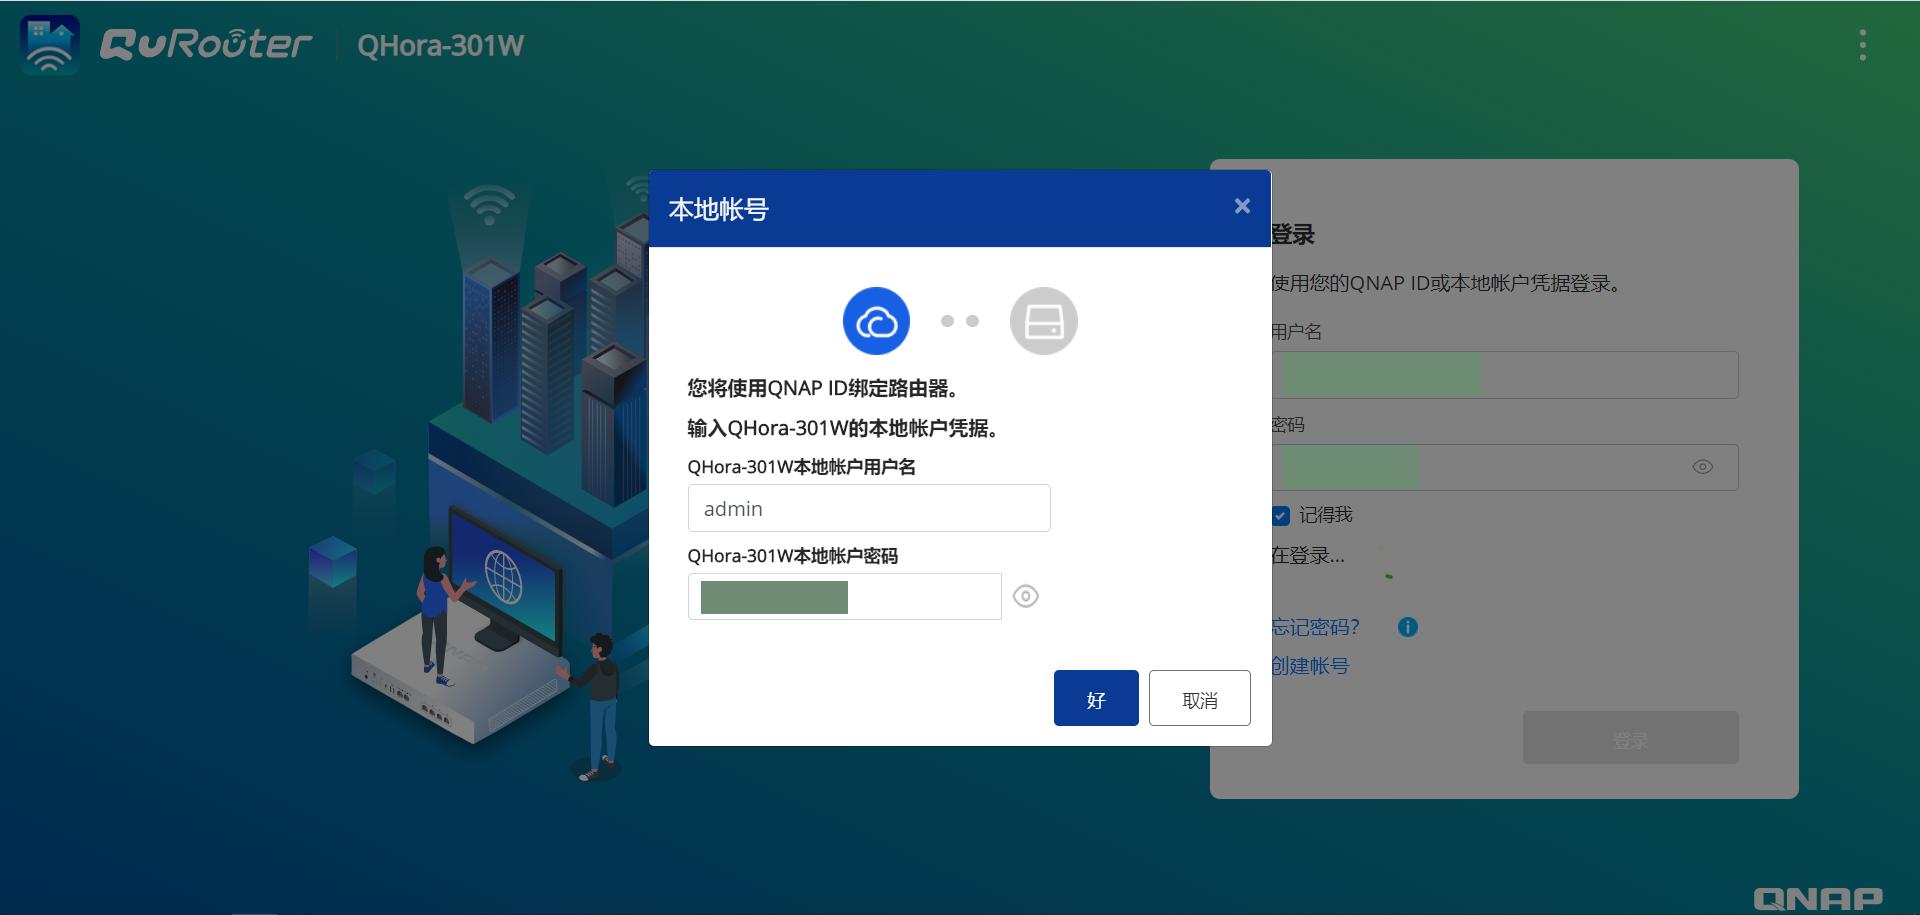Click the admin username input field

(868, 508)
